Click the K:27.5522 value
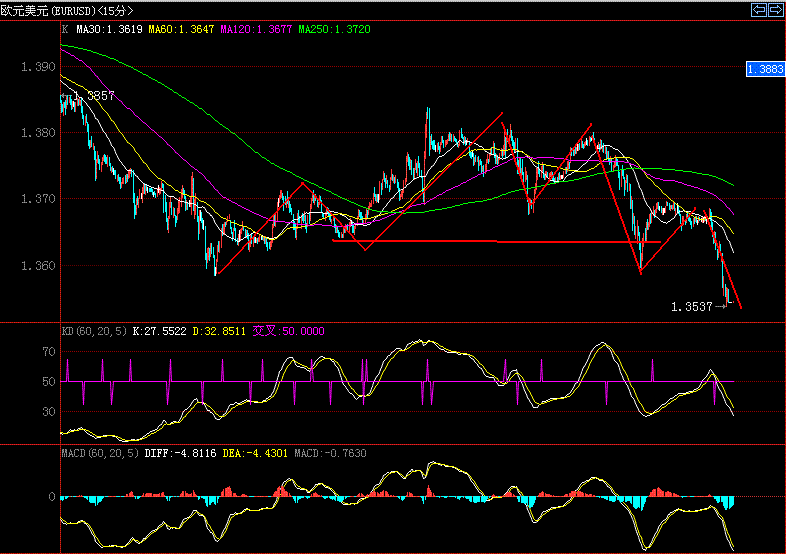Image resolution: width=790 pixels, height=554 pixels. pos(159,331)
